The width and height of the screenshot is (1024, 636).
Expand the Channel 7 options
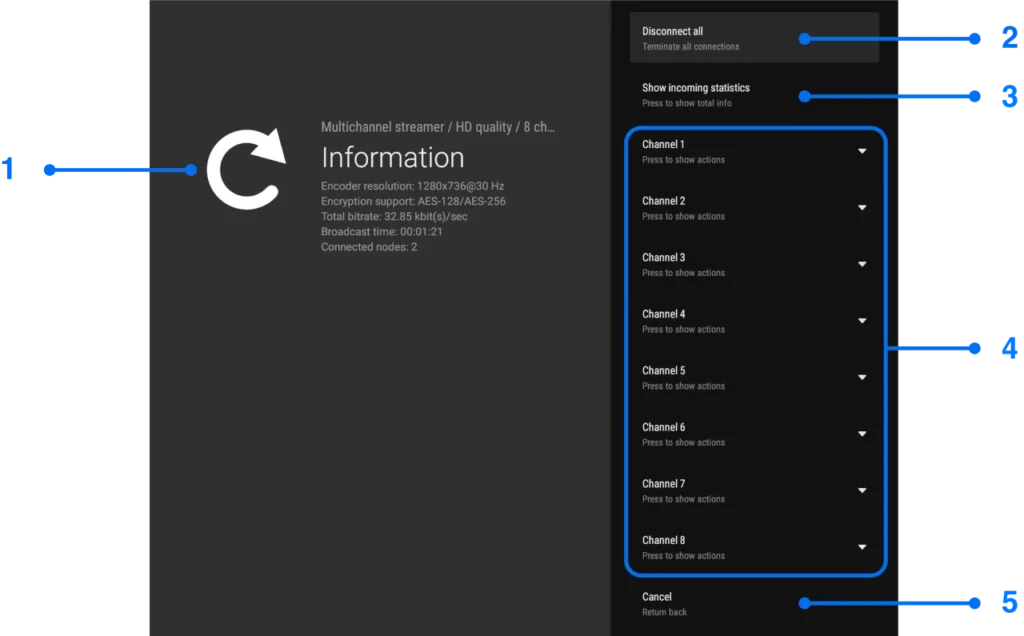pyautogui.click(x=862, y=490)
